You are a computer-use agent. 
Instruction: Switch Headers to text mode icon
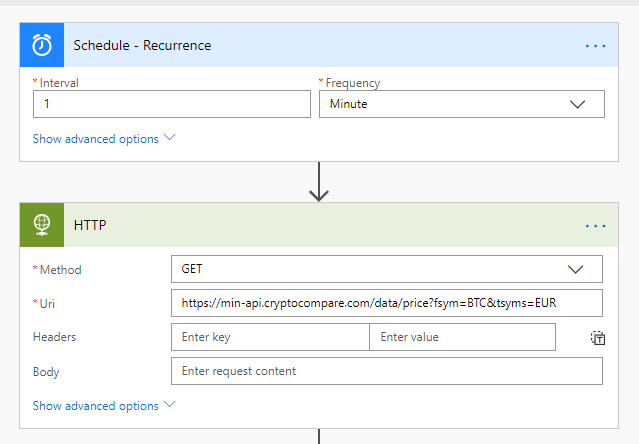point(598,338)
